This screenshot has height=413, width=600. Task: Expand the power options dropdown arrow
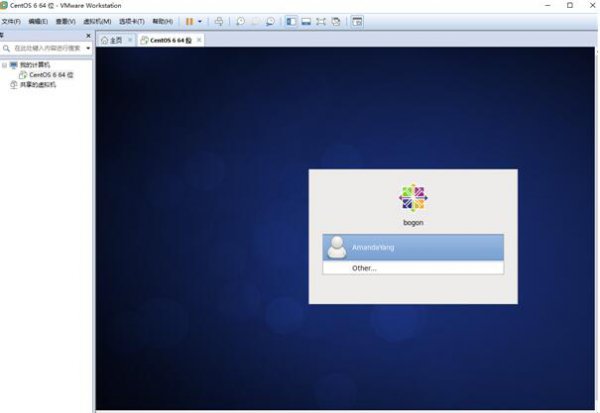pos(200,21)
